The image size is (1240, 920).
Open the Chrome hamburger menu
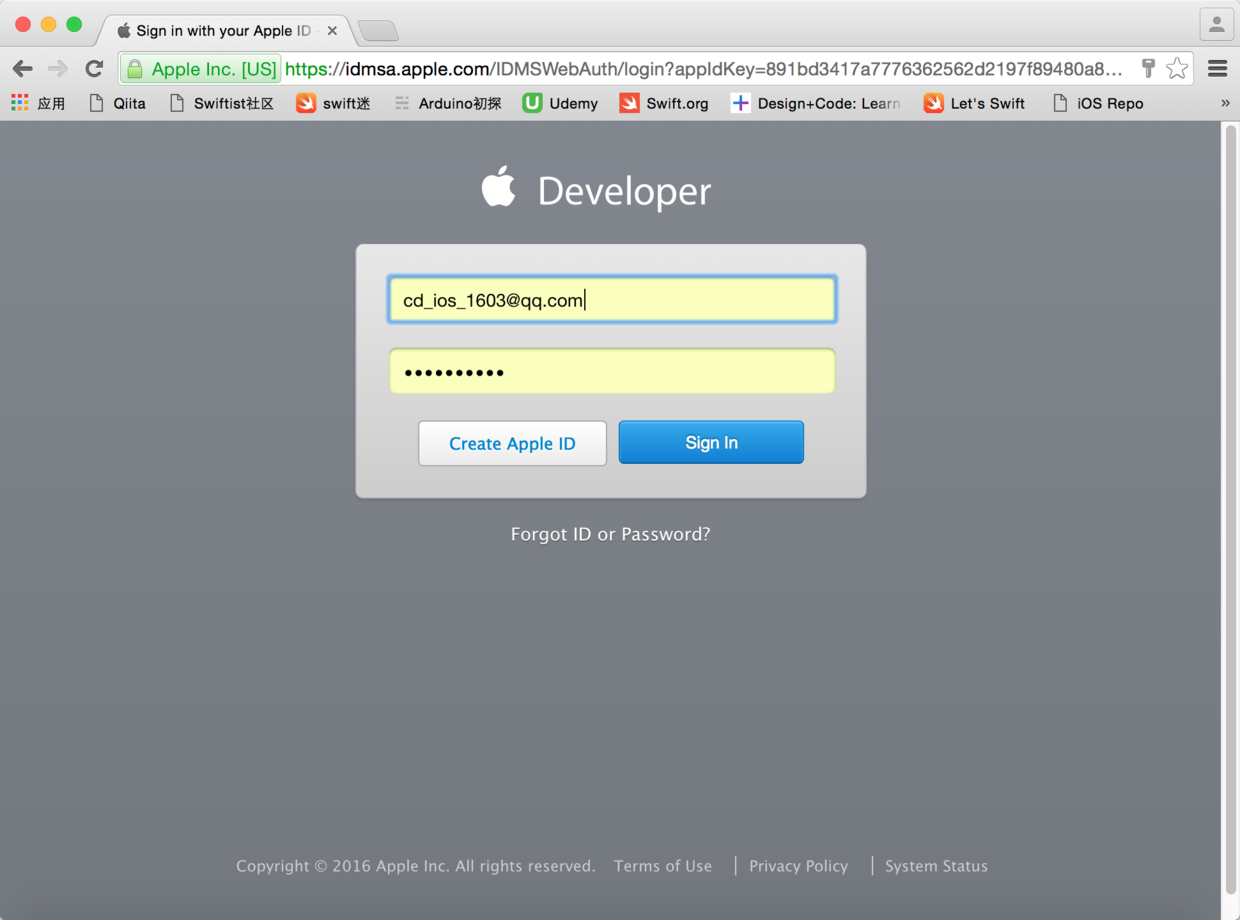point(1217,68)
